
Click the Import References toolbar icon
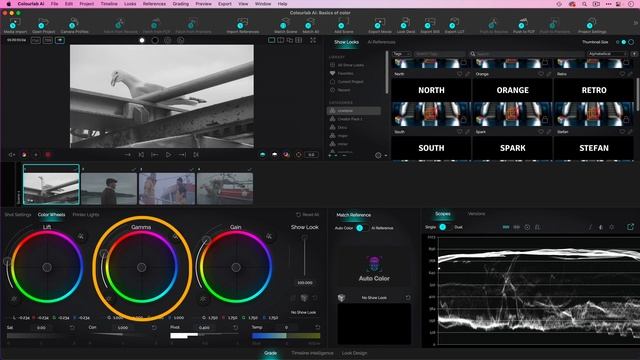coord(242,23)
